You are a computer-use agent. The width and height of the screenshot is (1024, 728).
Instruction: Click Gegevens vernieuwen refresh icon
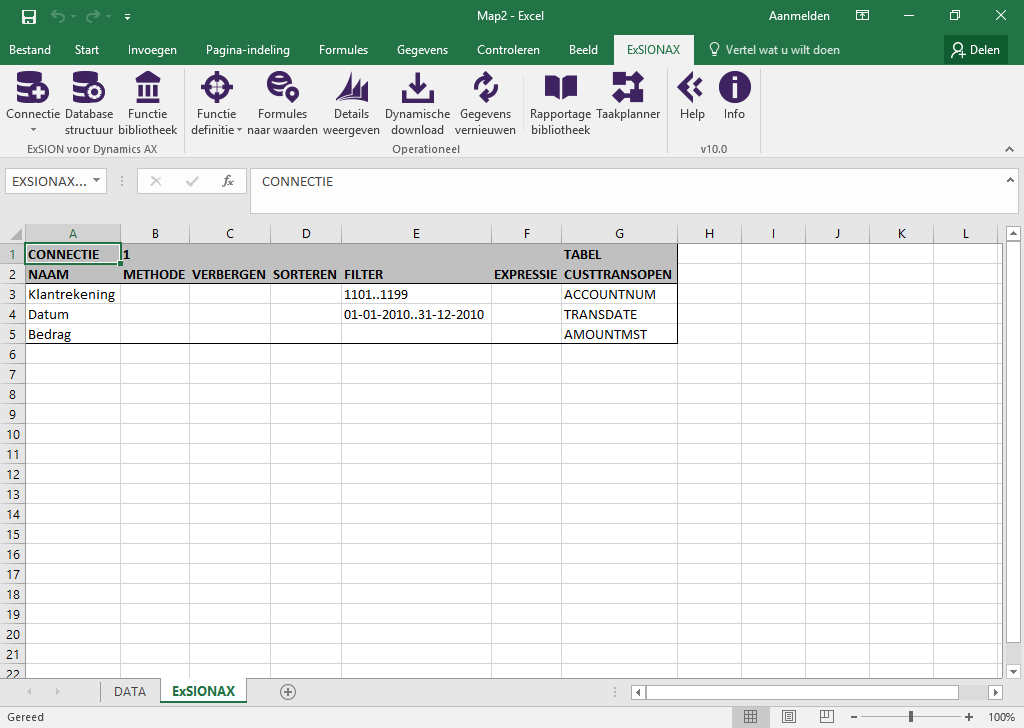click(x=485, y=87)
